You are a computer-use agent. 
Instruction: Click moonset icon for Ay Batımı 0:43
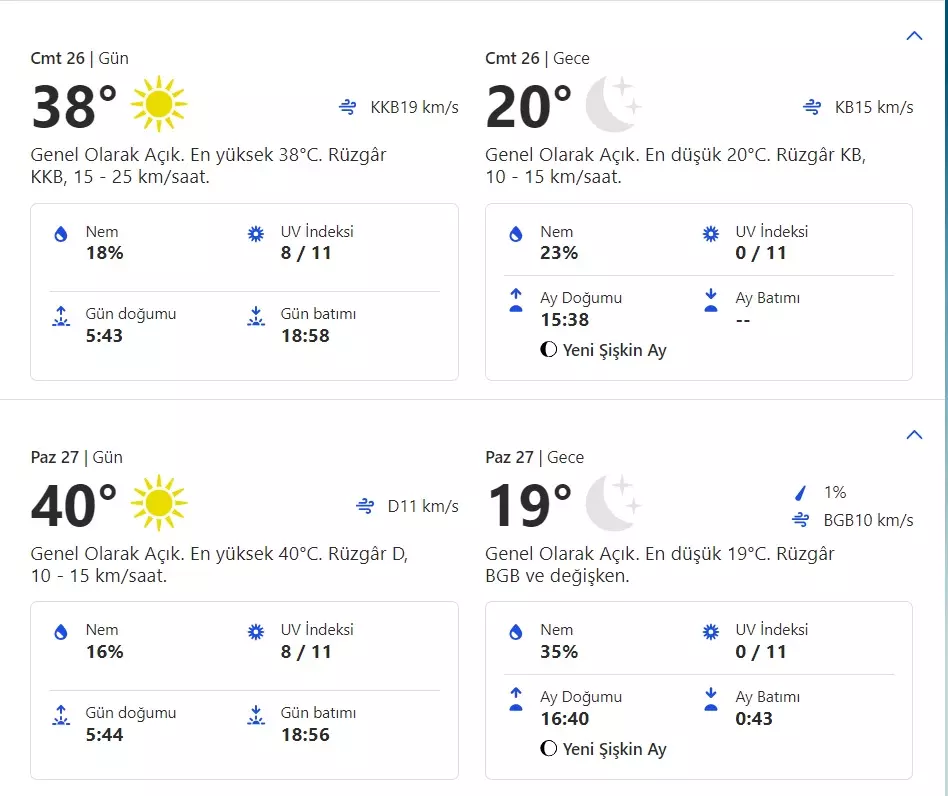[x=711, y=700]
